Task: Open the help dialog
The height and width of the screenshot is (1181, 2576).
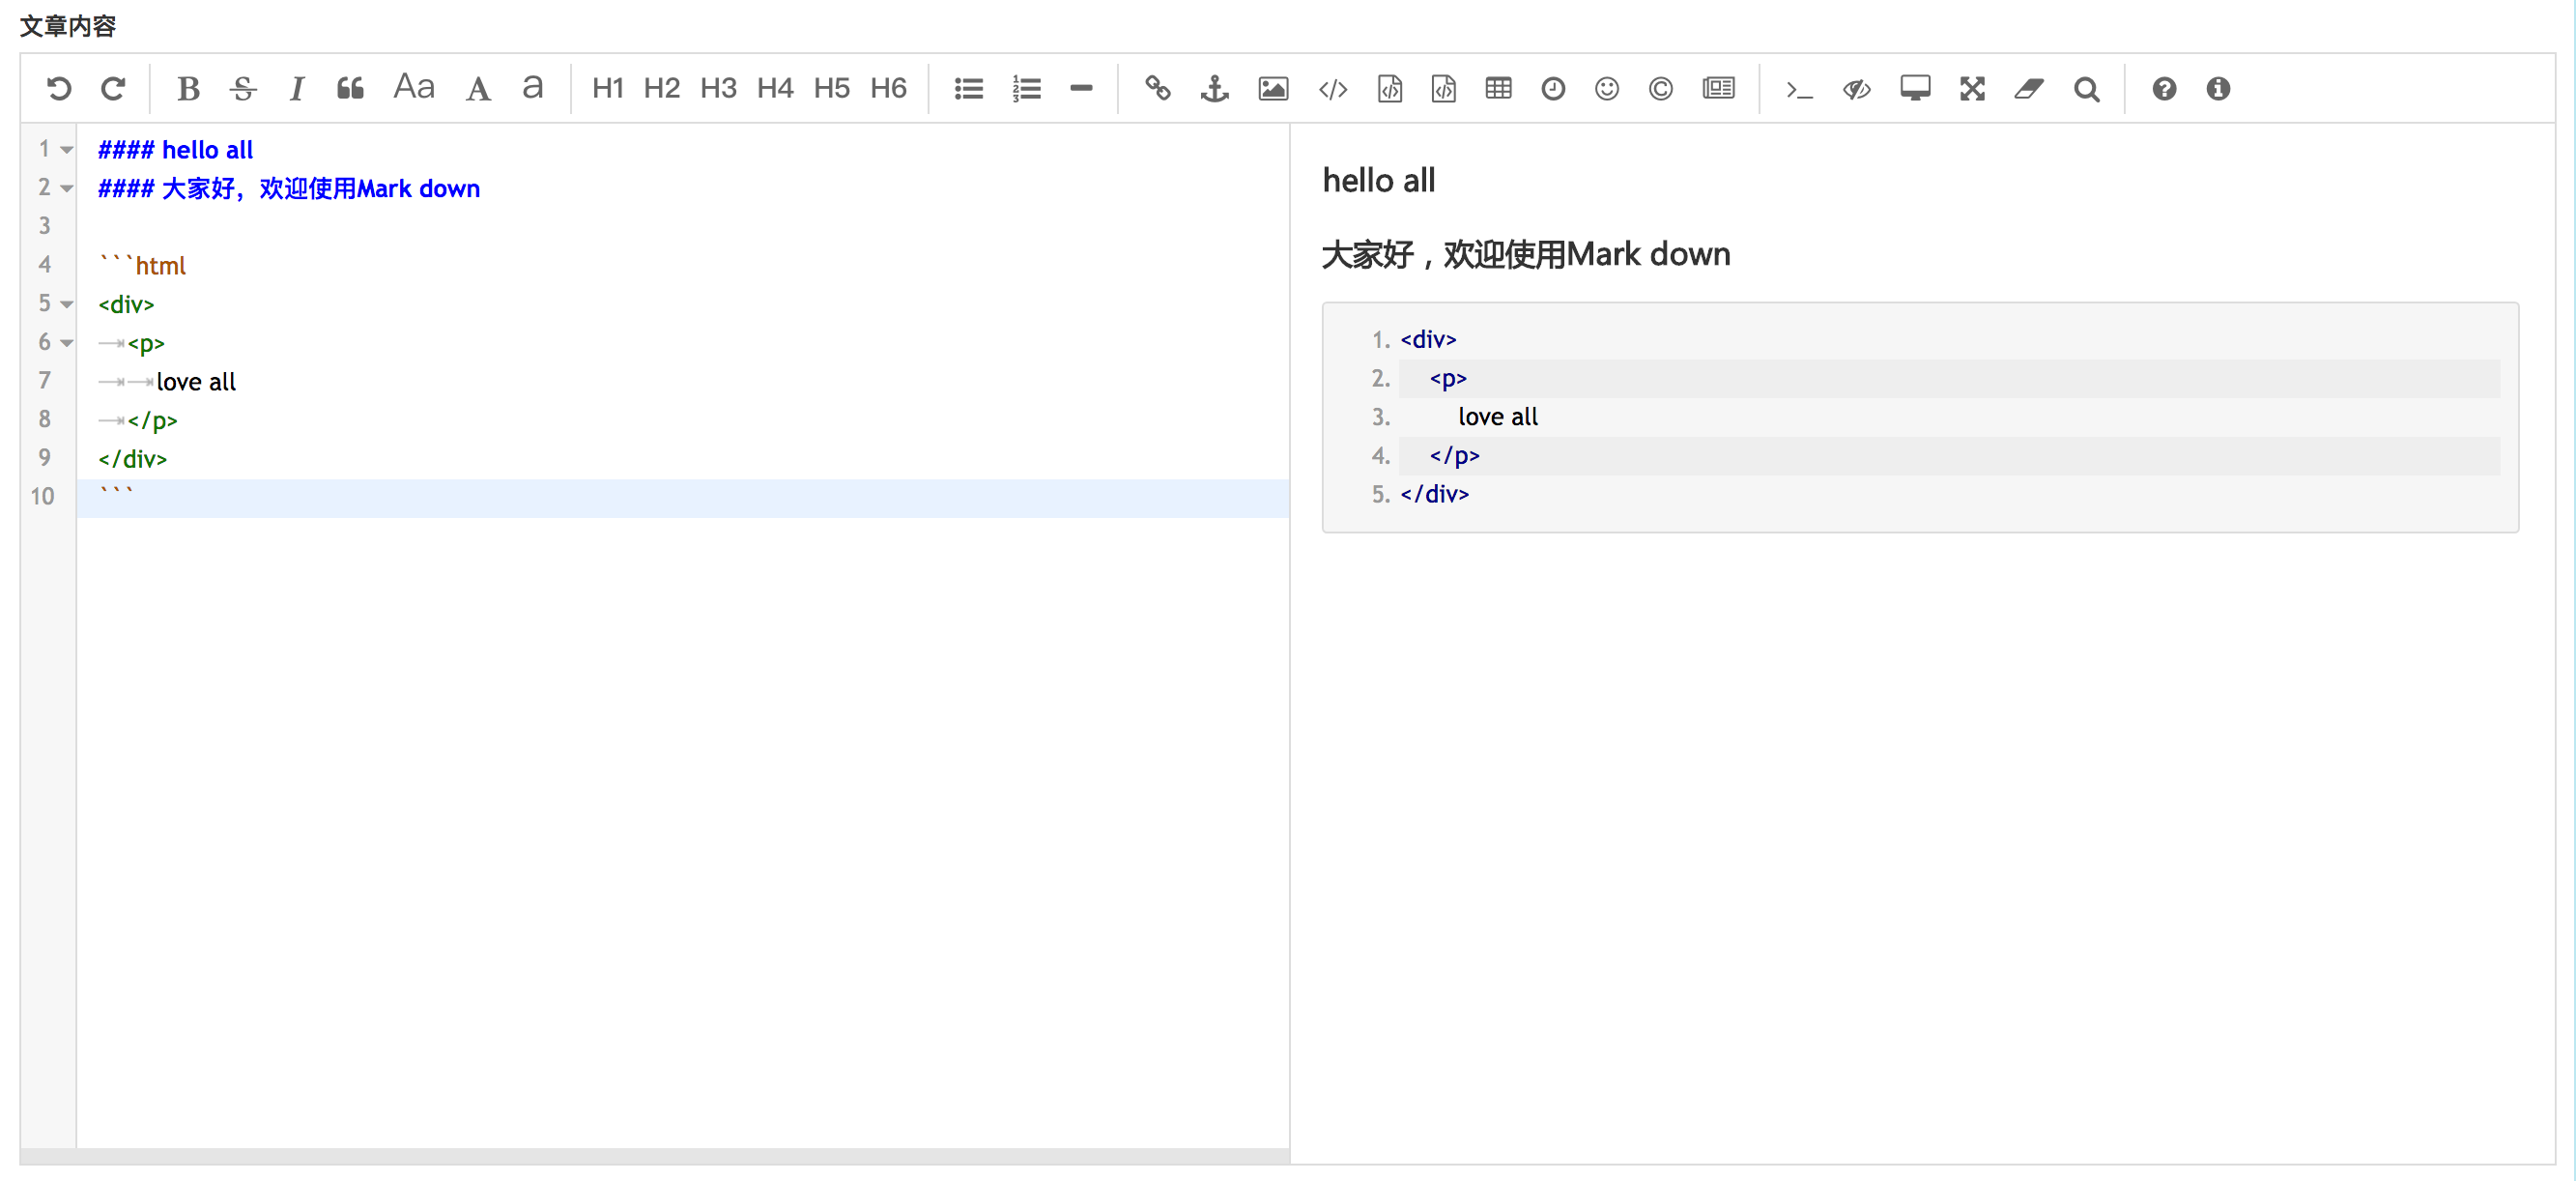Action: click(x=2164, y=89)
